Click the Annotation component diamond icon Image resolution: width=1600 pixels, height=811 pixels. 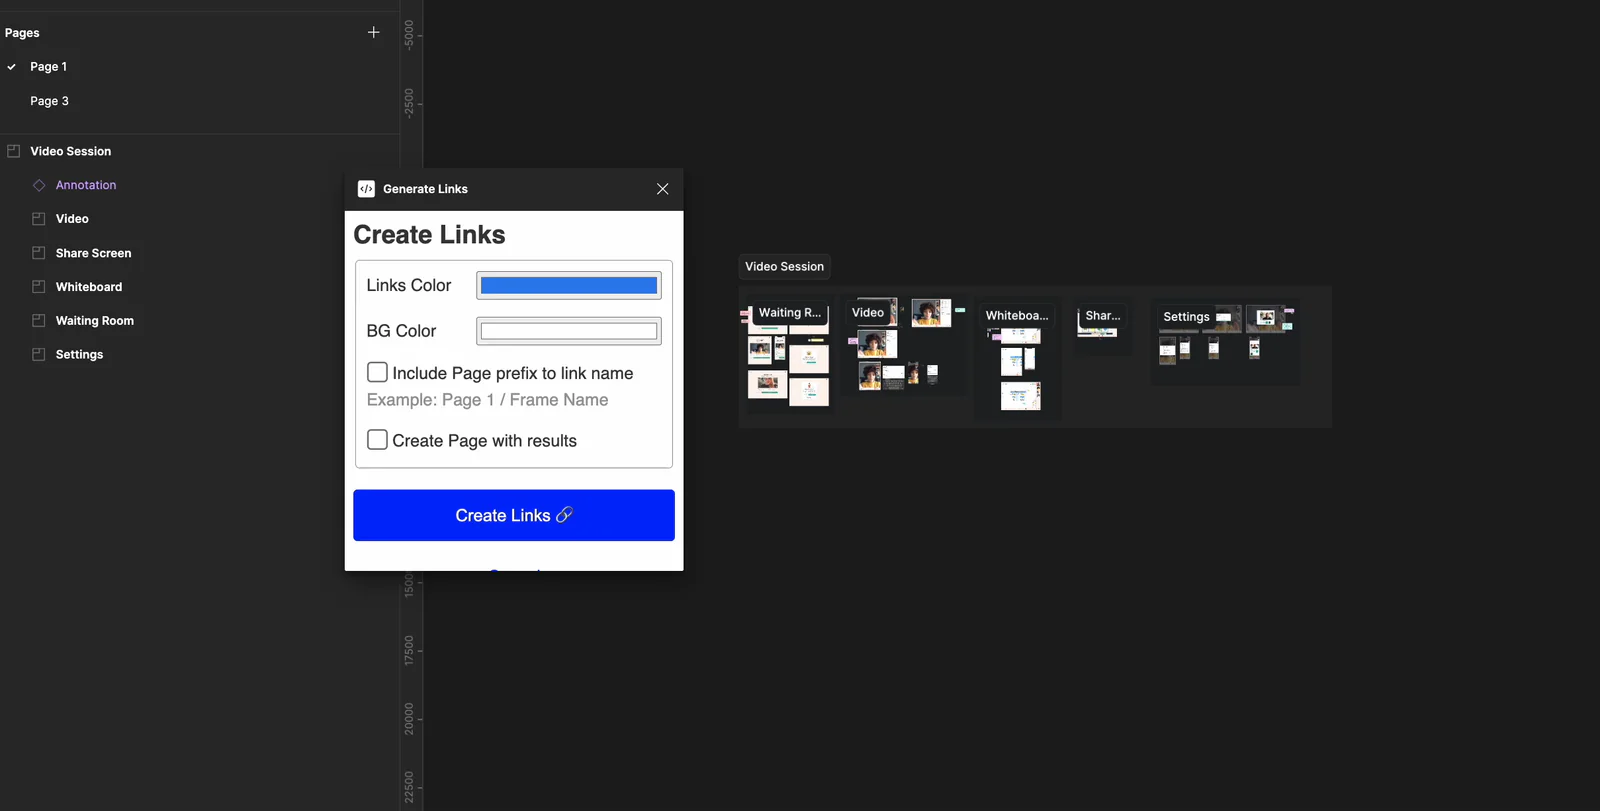[39, 185]
